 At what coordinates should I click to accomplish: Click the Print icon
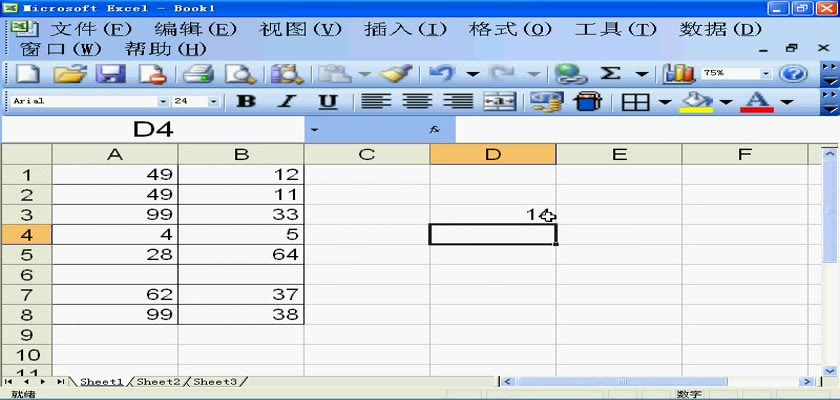199,74
